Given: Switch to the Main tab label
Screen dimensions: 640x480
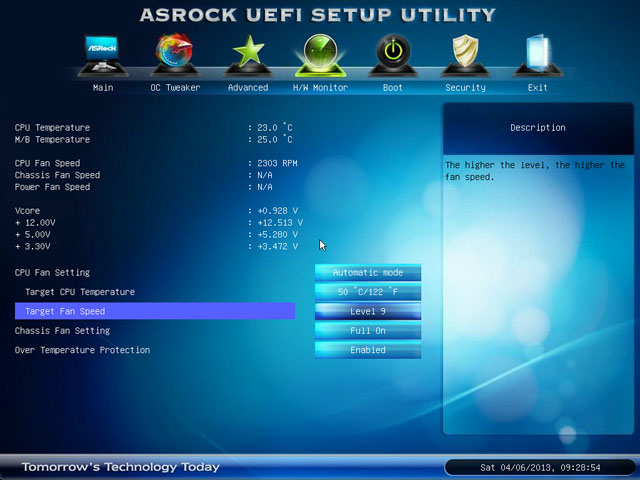Looking at the screenshot, I should tap(103, 87).
